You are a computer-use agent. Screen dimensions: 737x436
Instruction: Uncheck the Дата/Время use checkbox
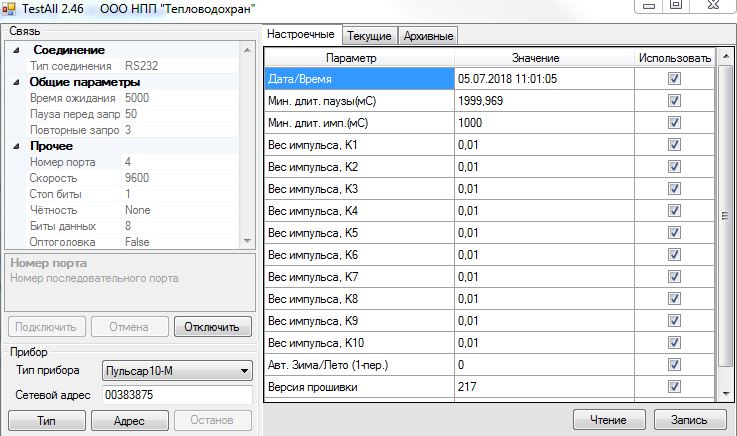point(674,78)
